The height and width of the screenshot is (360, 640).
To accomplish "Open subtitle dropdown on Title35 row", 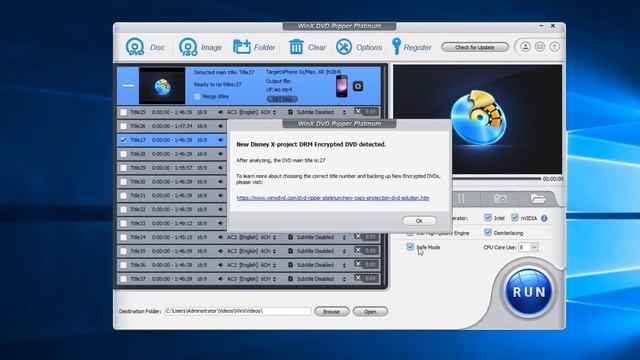I will 344,251.
